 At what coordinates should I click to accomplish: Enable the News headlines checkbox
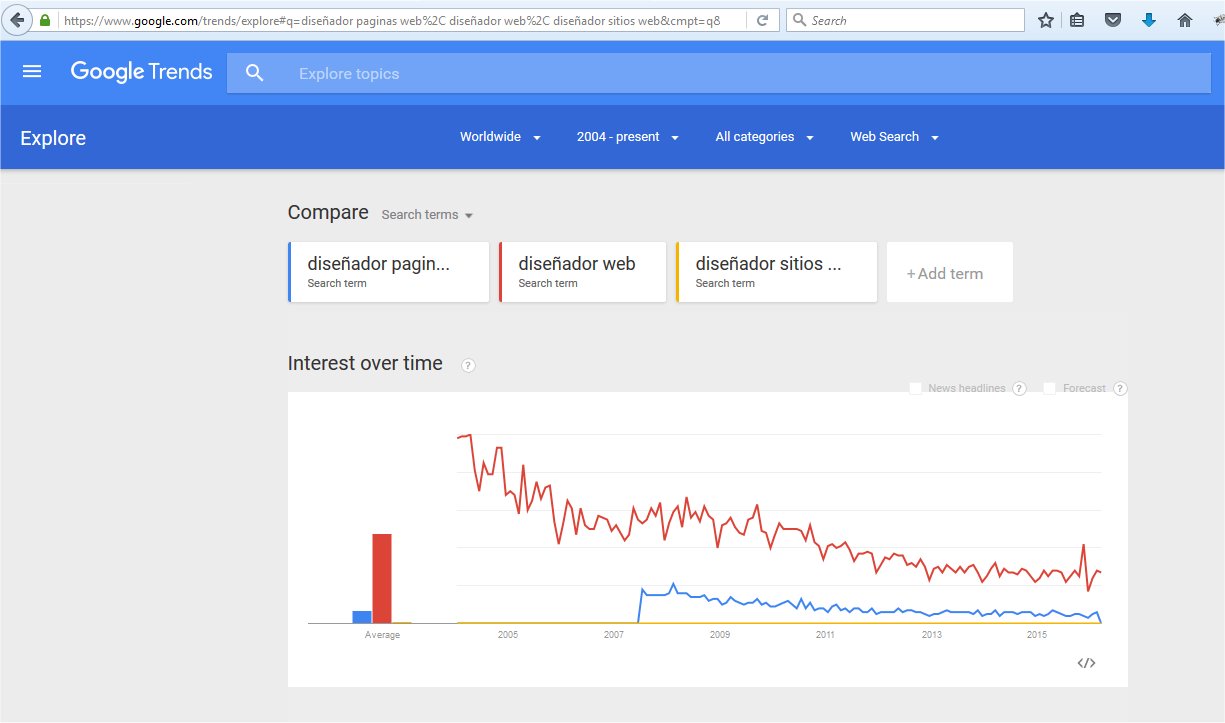[x=915, y=388]
